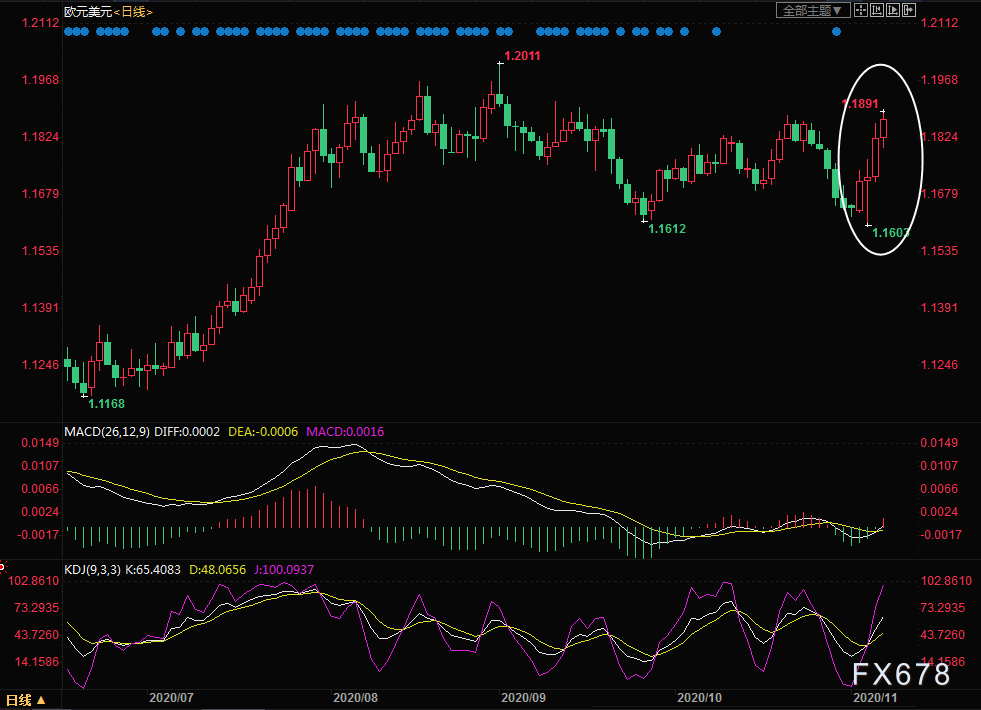Click the rightmost toolbar arrow icon
Screen dimensions: 981x710
click(x=908, y=10)
